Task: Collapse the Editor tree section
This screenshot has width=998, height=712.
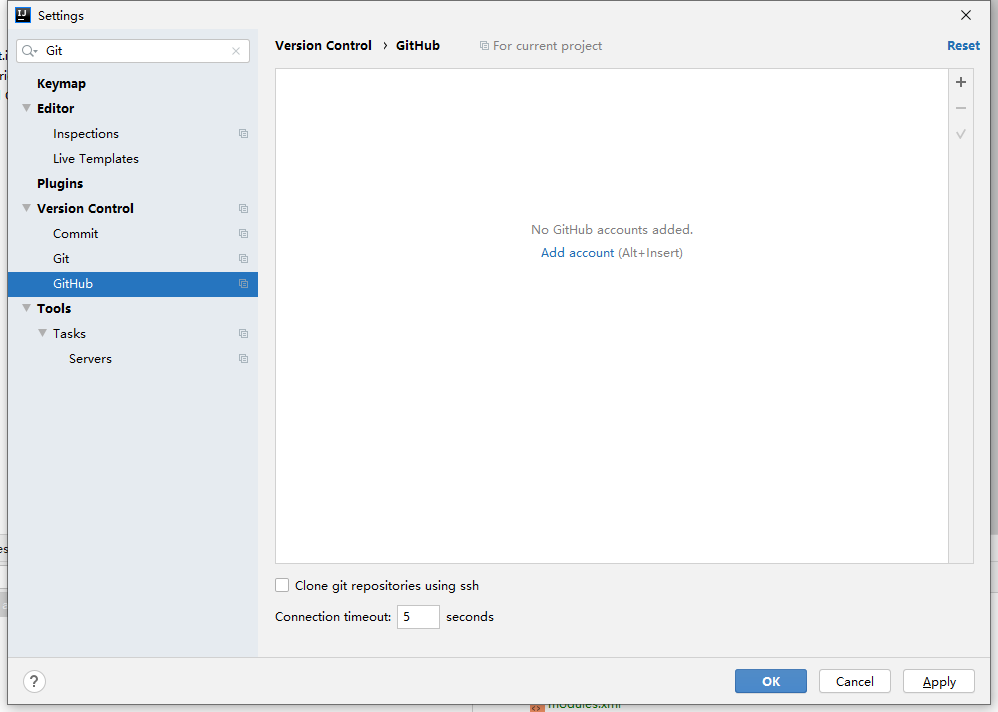Action: coord(26,108)
